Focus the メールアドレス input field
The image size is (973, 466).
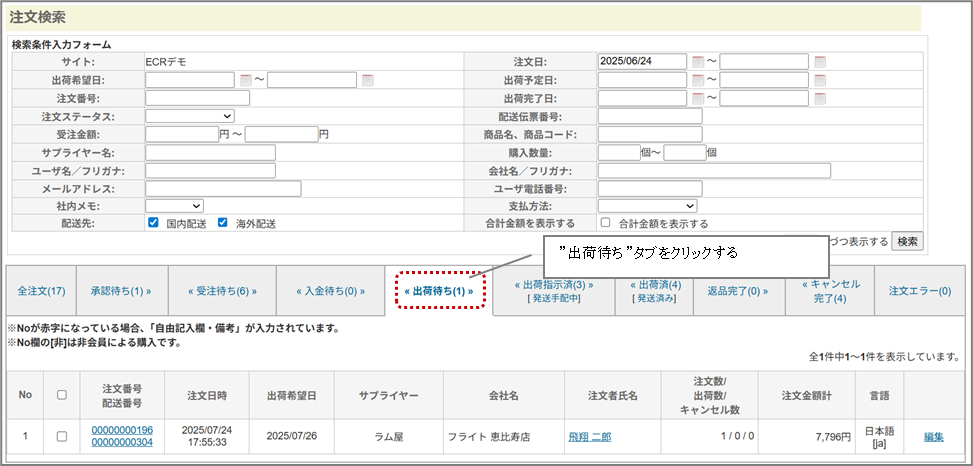222,188
